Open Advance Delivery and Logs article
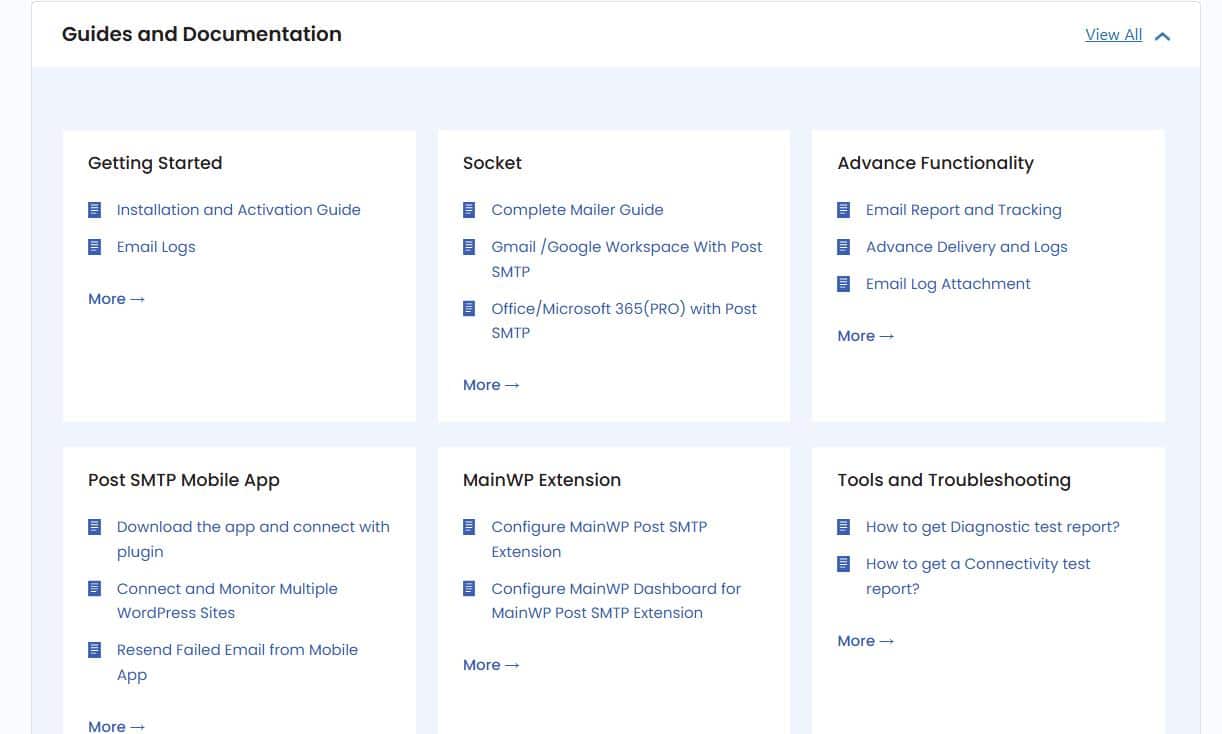The width and height of the screenshot is (1222, 734). (x=966, y=247)
